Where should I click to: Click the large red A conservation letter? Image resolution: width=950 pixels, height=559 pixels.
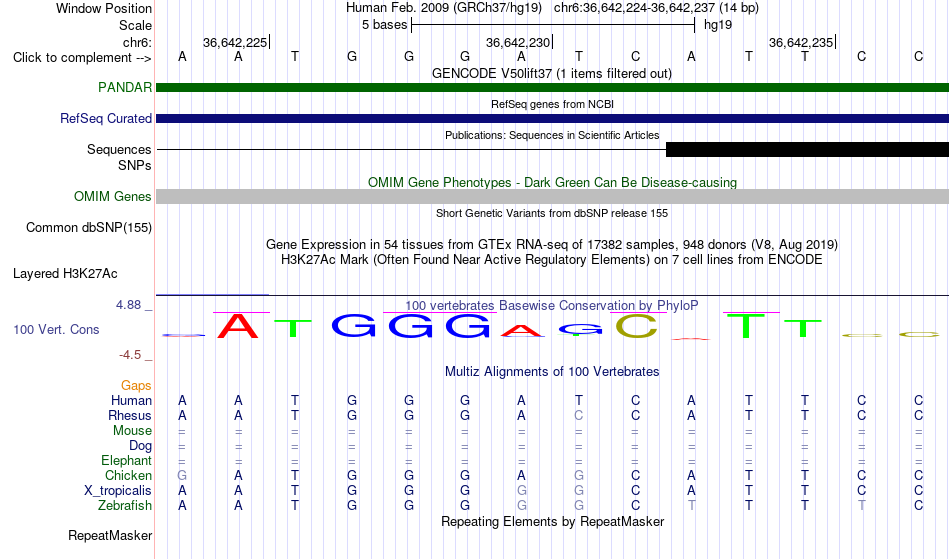point(238,326)
